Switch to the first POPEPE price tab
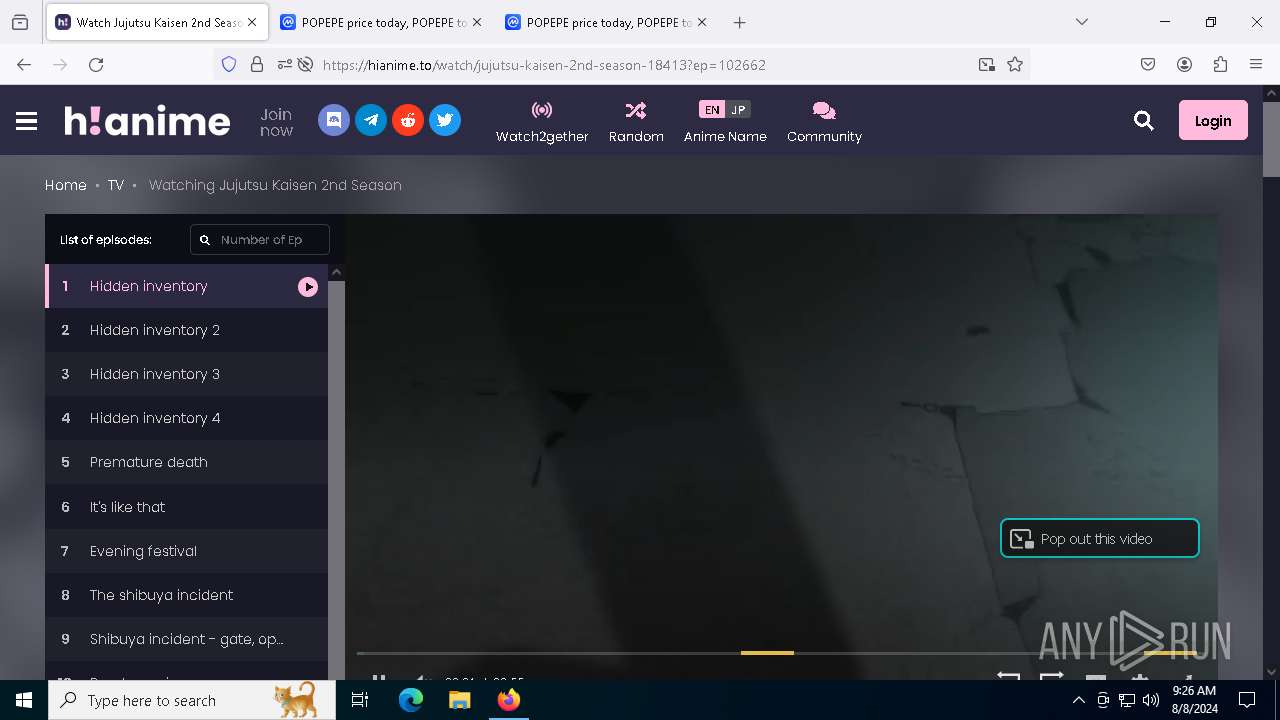 point(380,22)
